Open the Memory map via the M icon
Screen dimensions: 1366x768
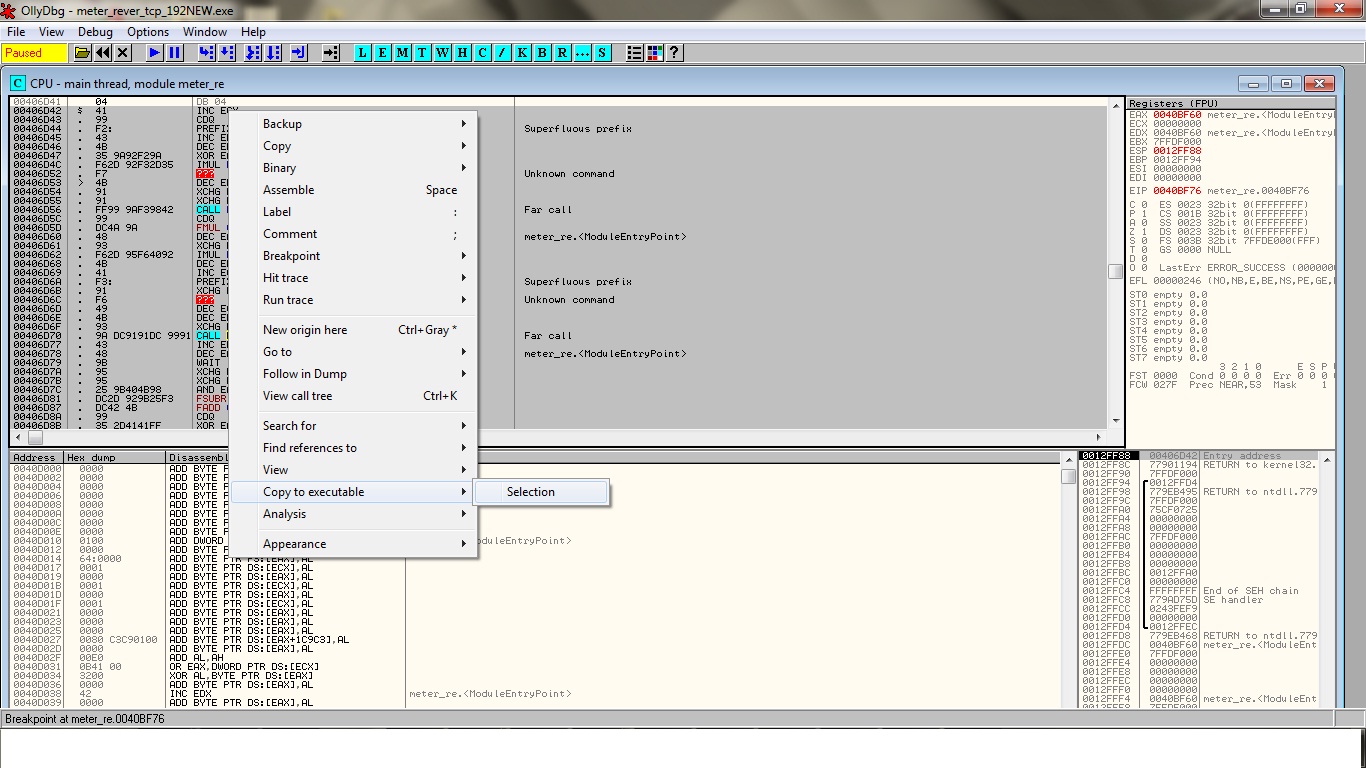(401, 53)
